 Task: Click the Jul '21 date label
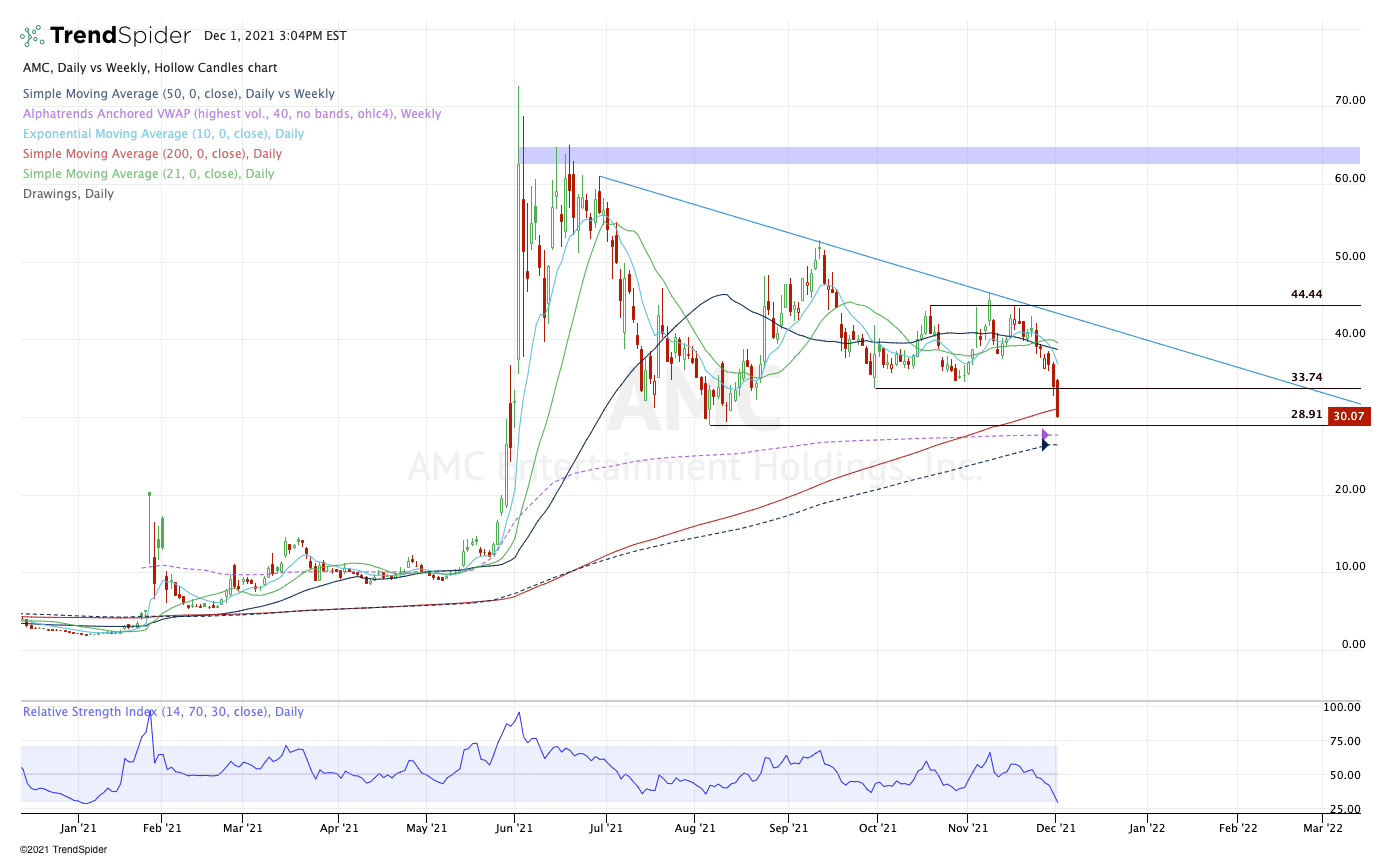606,829
